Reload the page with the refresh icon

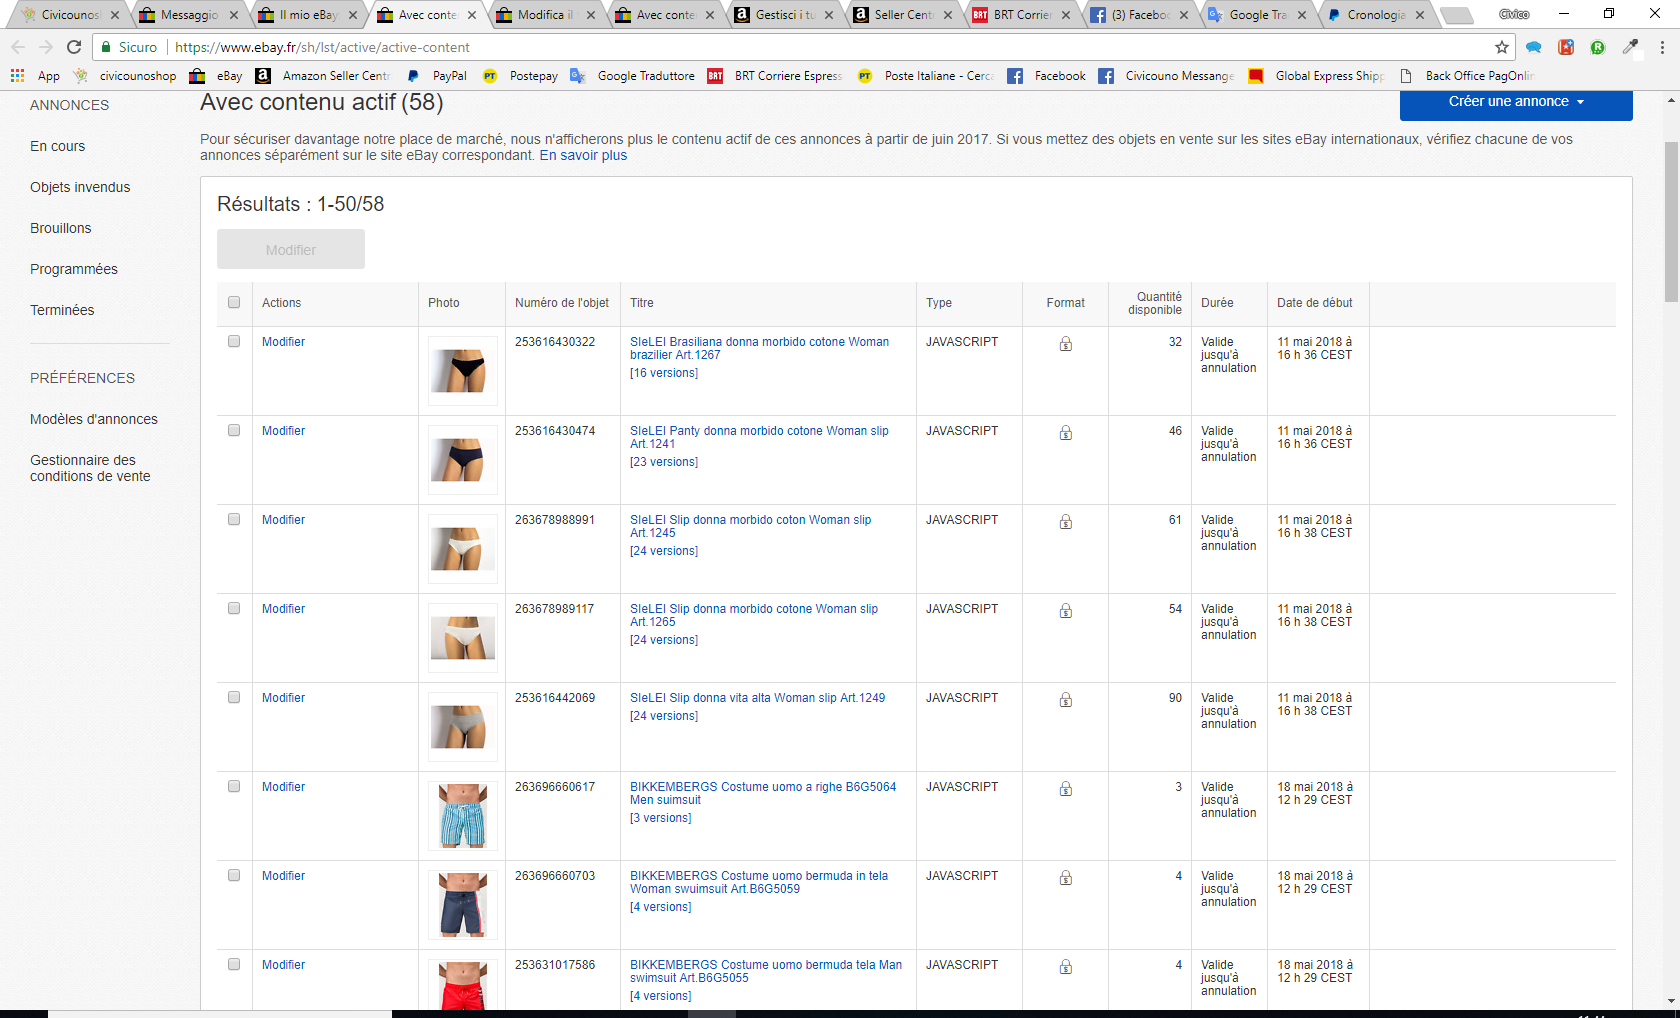point(74,47)
